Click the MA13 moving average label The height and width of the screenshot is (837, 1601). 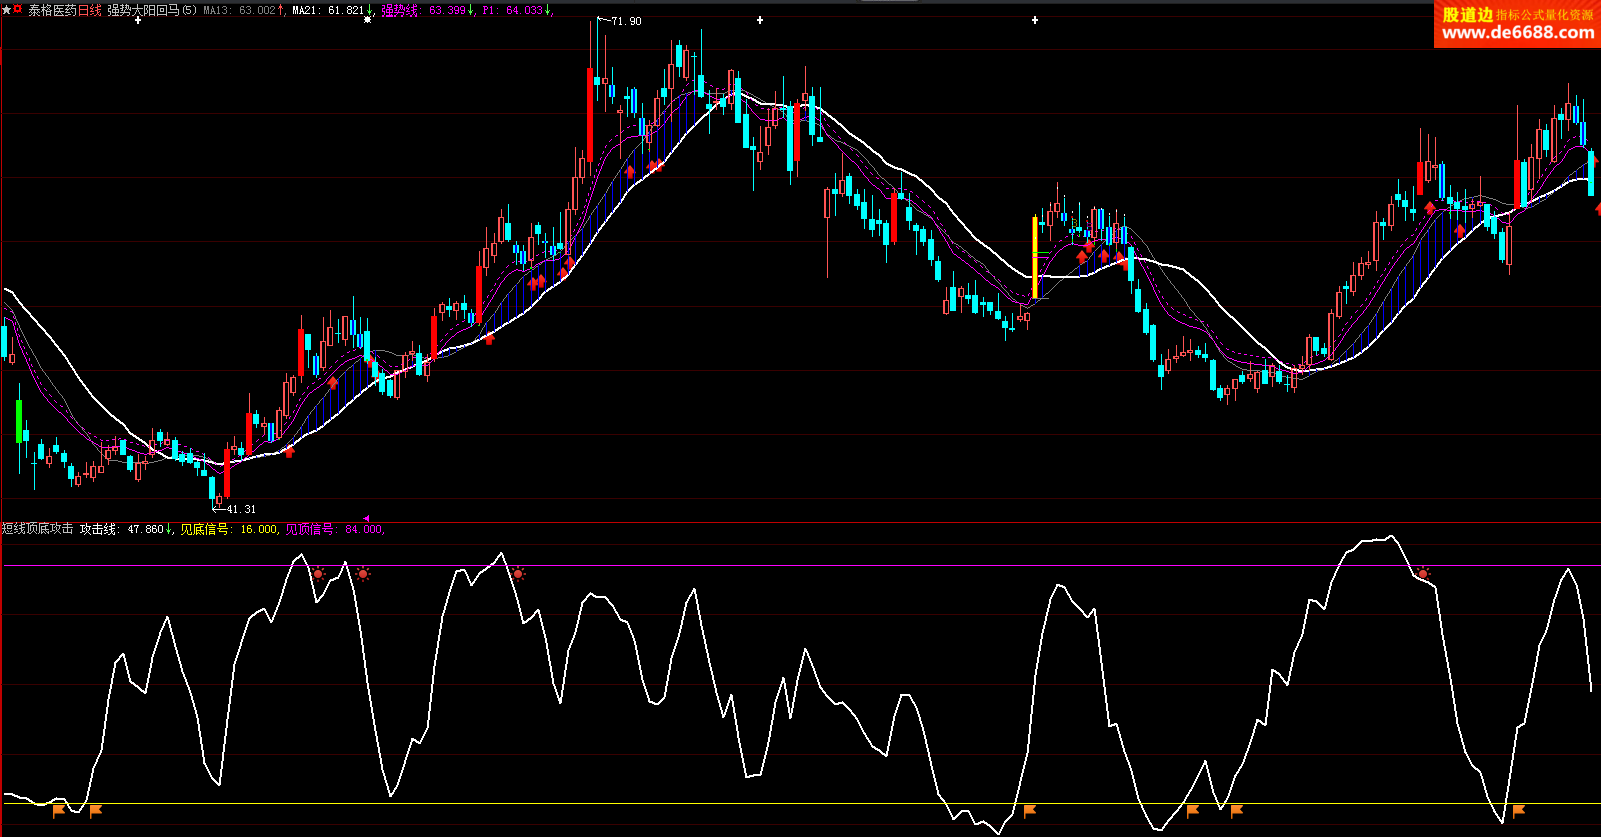240,10
